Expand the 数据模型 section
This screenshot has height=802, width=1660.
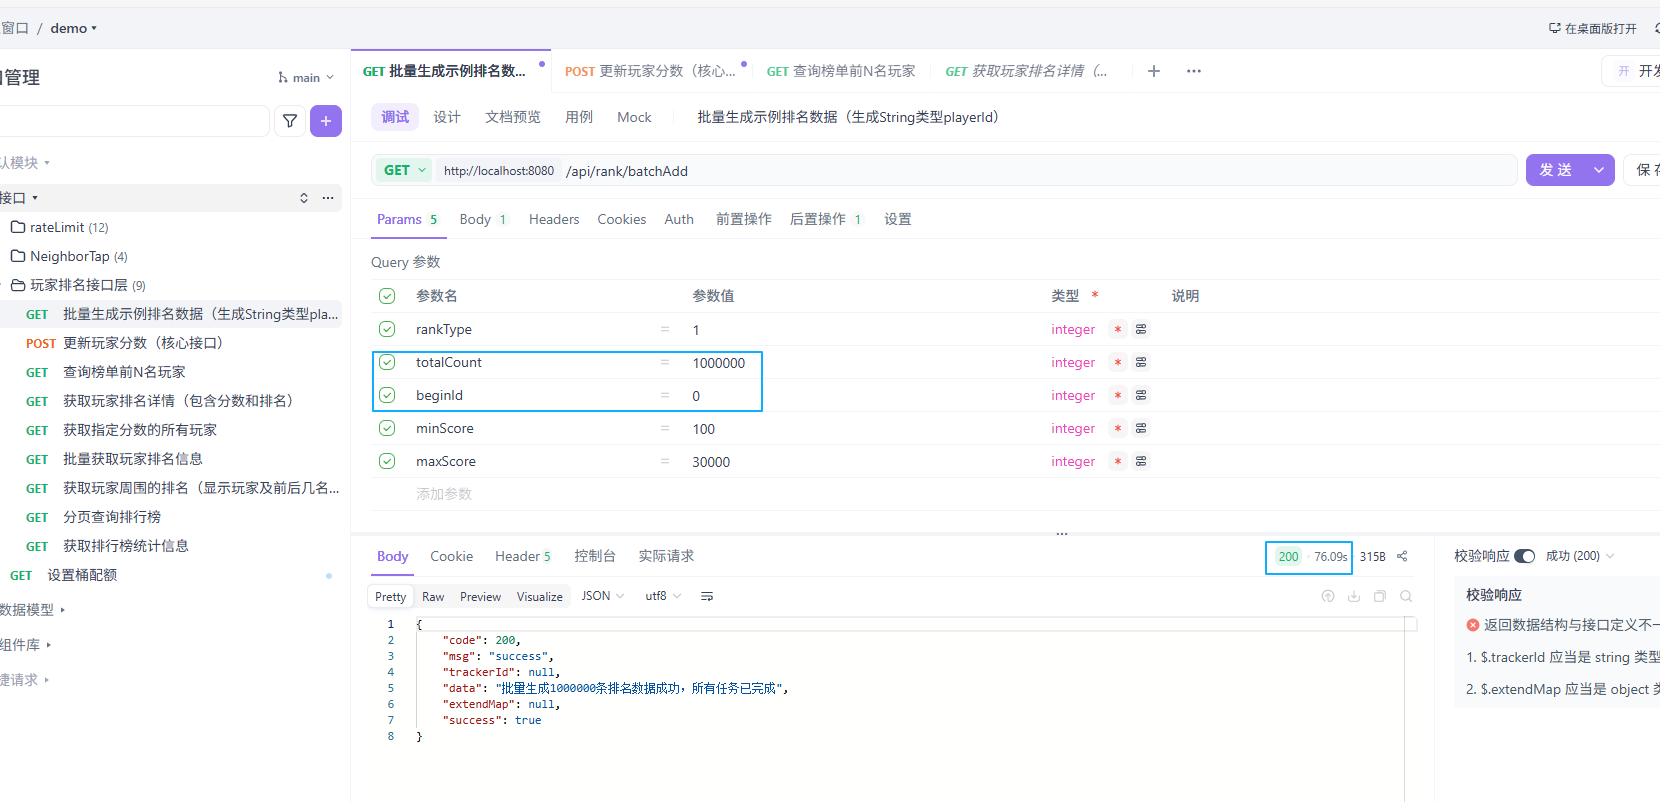tap(32, 610)
